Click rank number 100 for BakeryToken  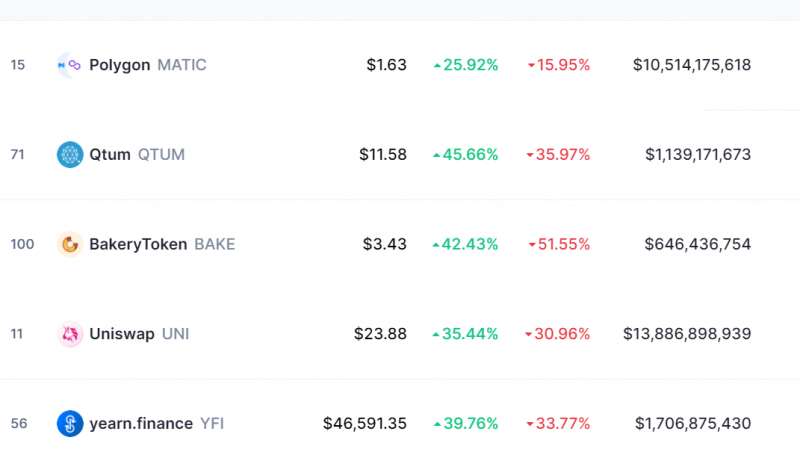pyautogui.click(x=22, y=244)
